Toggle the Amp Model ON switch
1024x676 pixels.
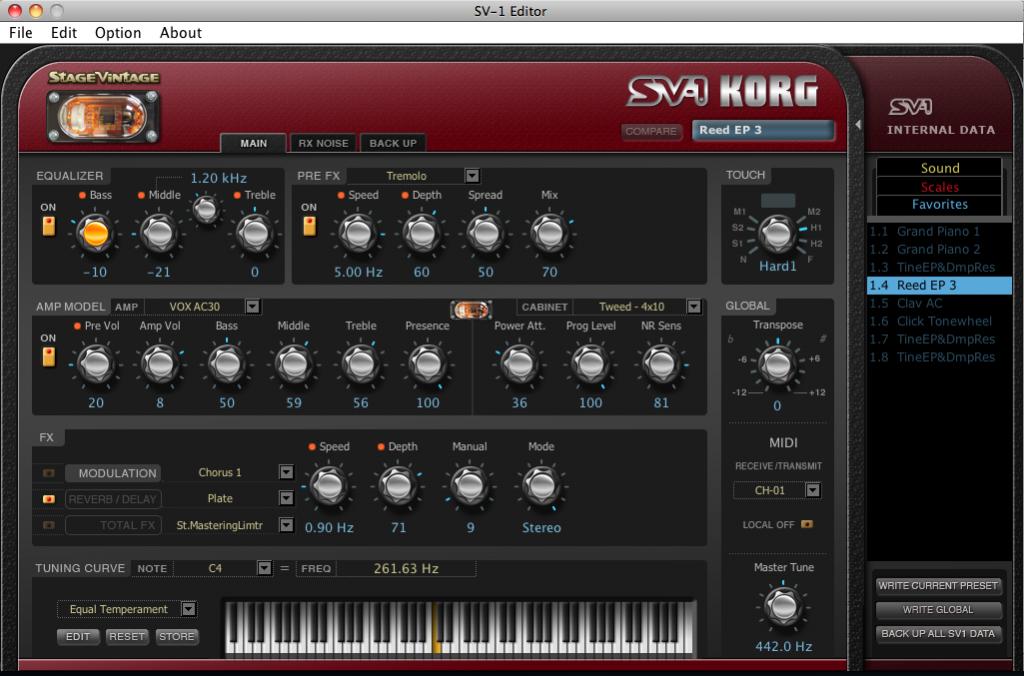pyautogui.click(x=49, y=357)
